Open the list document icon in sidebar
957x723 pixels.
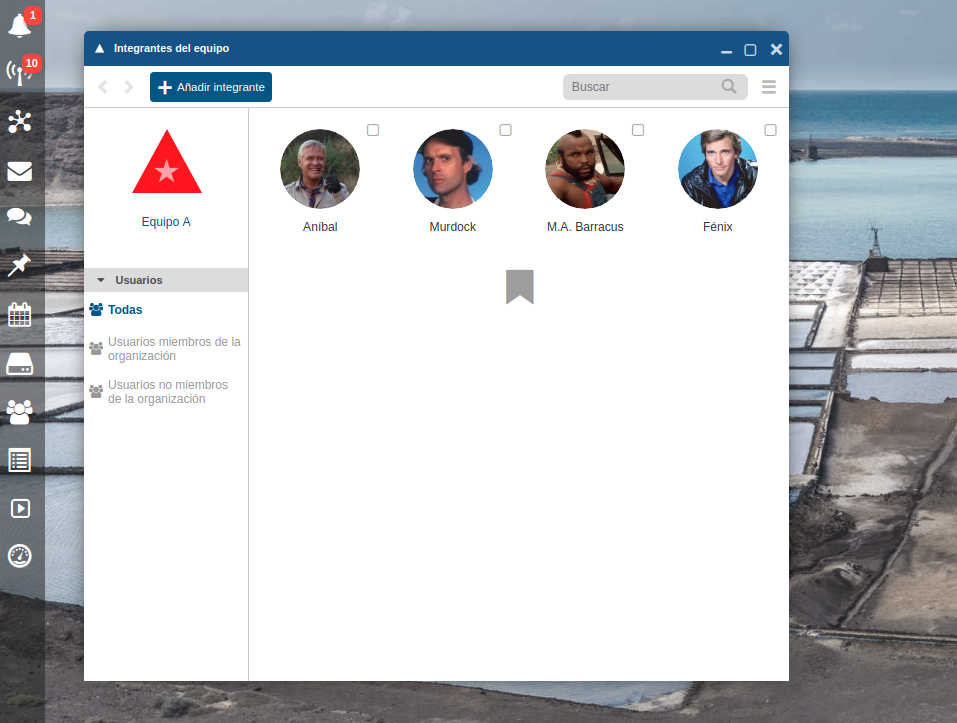coord(20,460)
